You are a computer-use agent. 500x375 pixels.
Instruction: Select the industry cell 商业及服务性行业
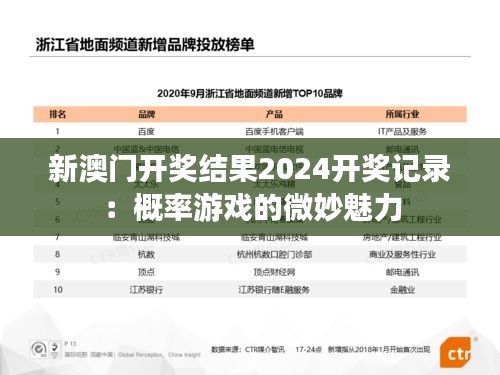(402, 255)
